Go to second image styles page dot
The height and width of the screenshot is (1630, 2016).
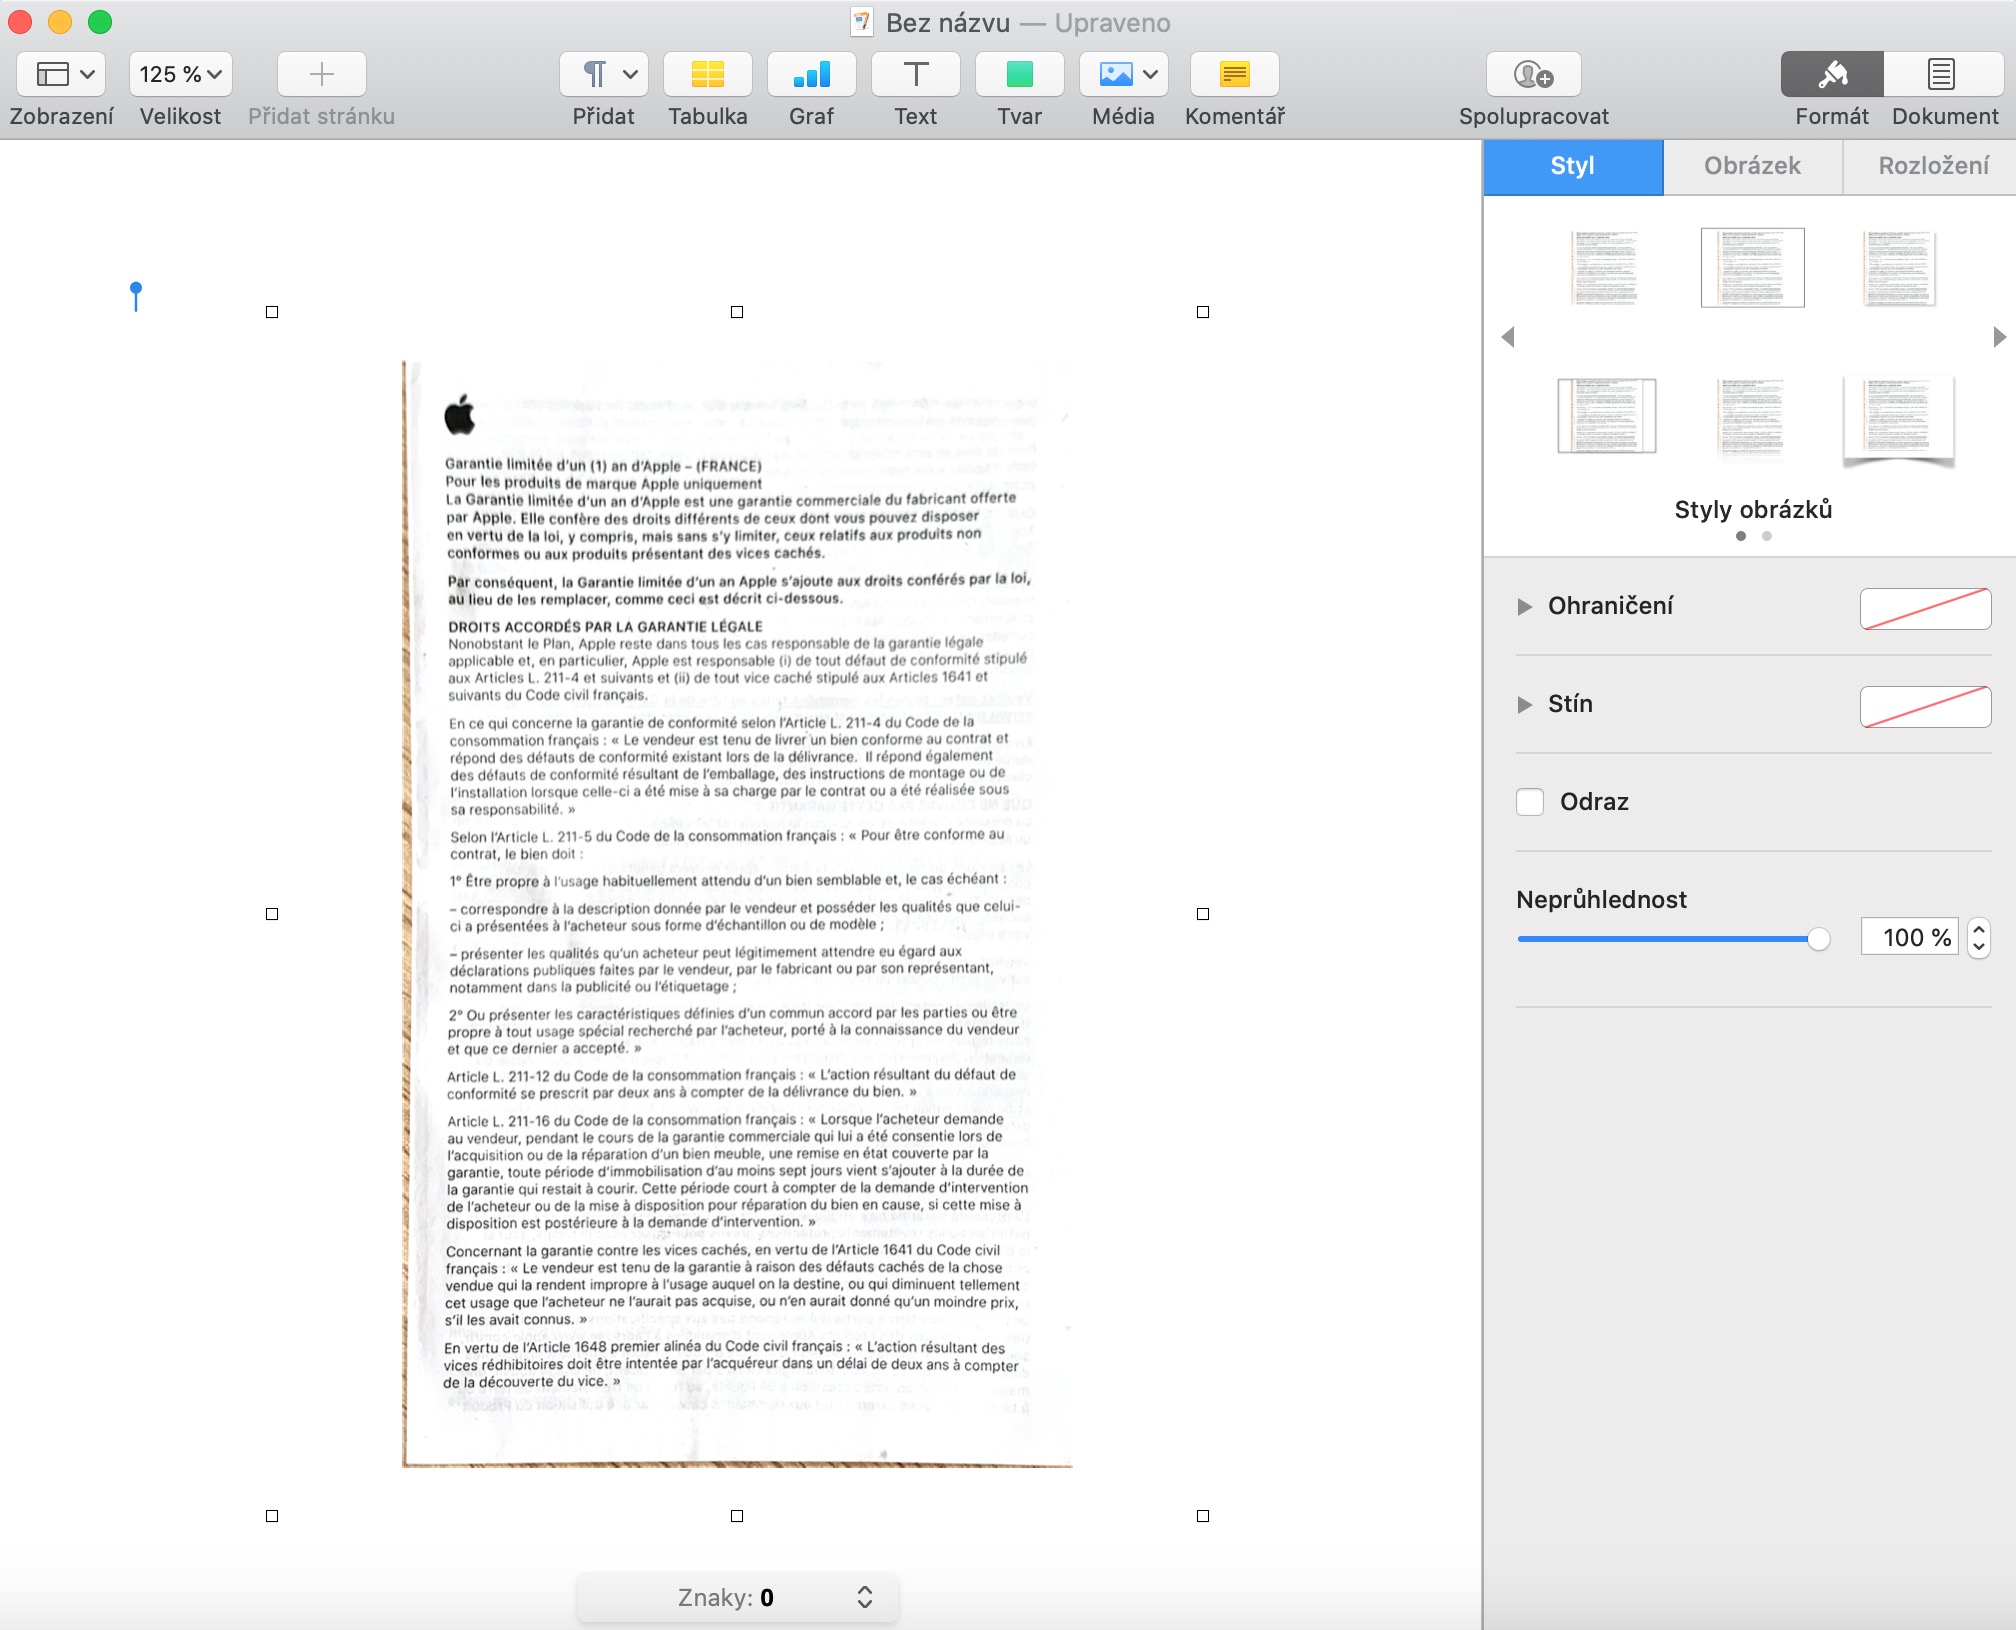(x=1767, y=536)
